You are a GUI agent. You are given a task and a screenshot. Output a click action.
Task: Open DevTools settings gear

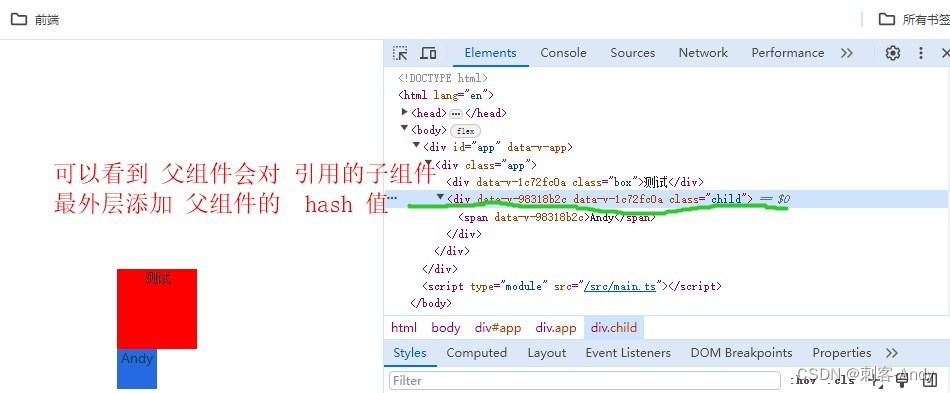pos(892,53)
